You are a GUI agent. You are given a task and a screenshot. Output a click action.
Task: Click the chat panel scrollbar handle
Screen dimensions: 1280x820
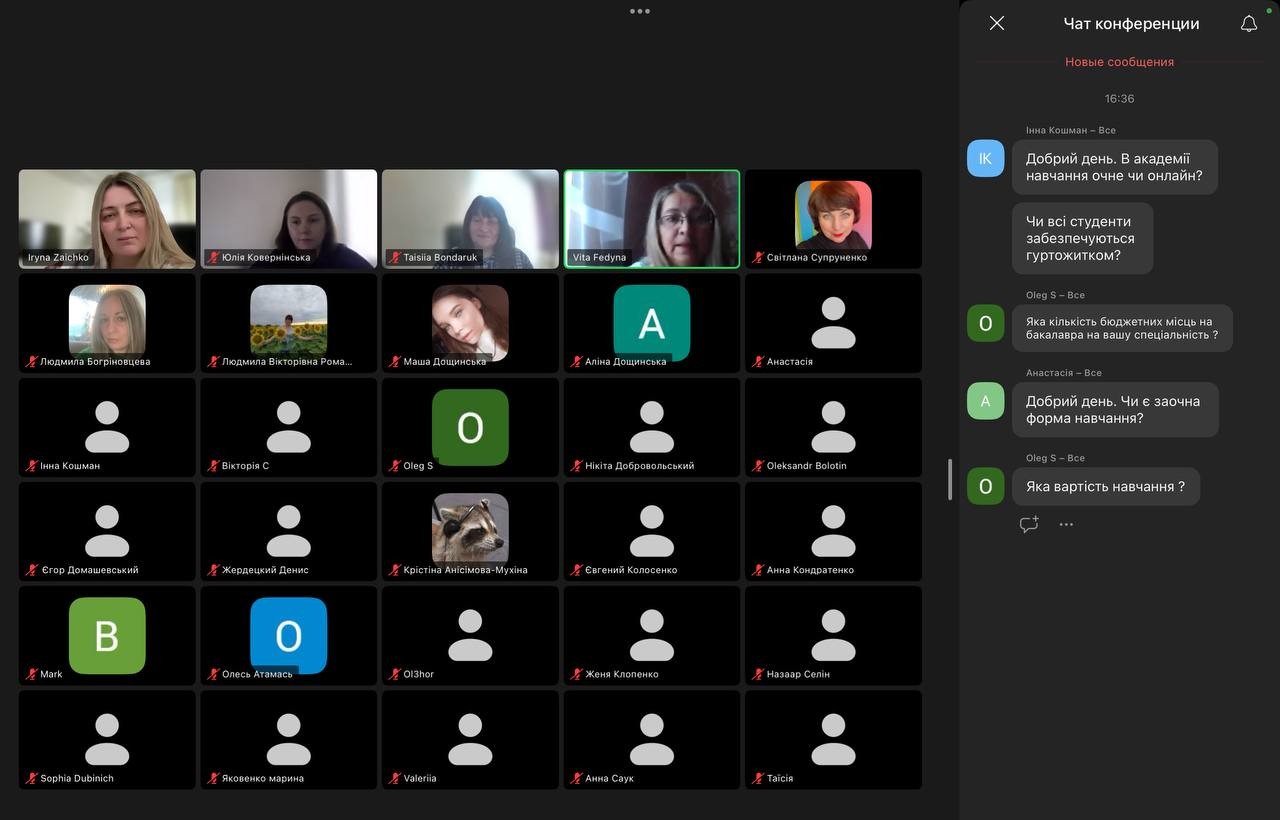(x=950, y=479)
